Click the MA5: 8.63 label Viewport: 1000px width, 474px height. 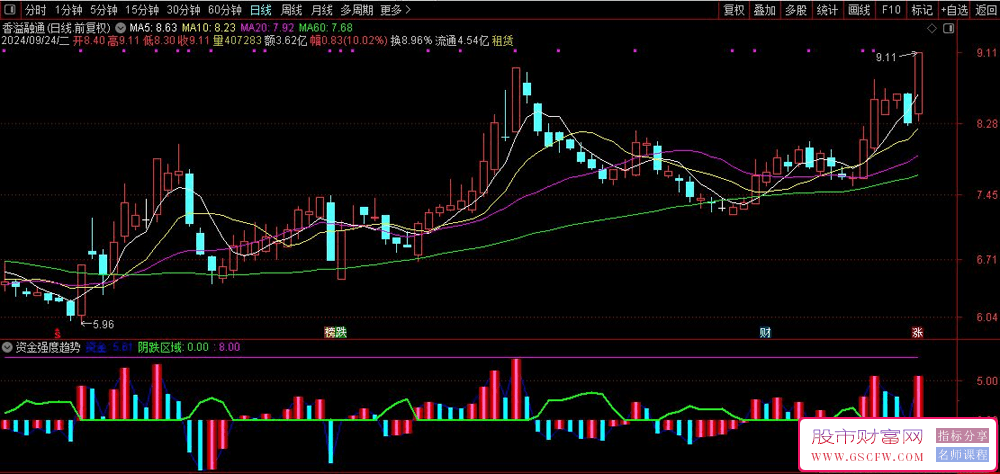pos(152,28)
